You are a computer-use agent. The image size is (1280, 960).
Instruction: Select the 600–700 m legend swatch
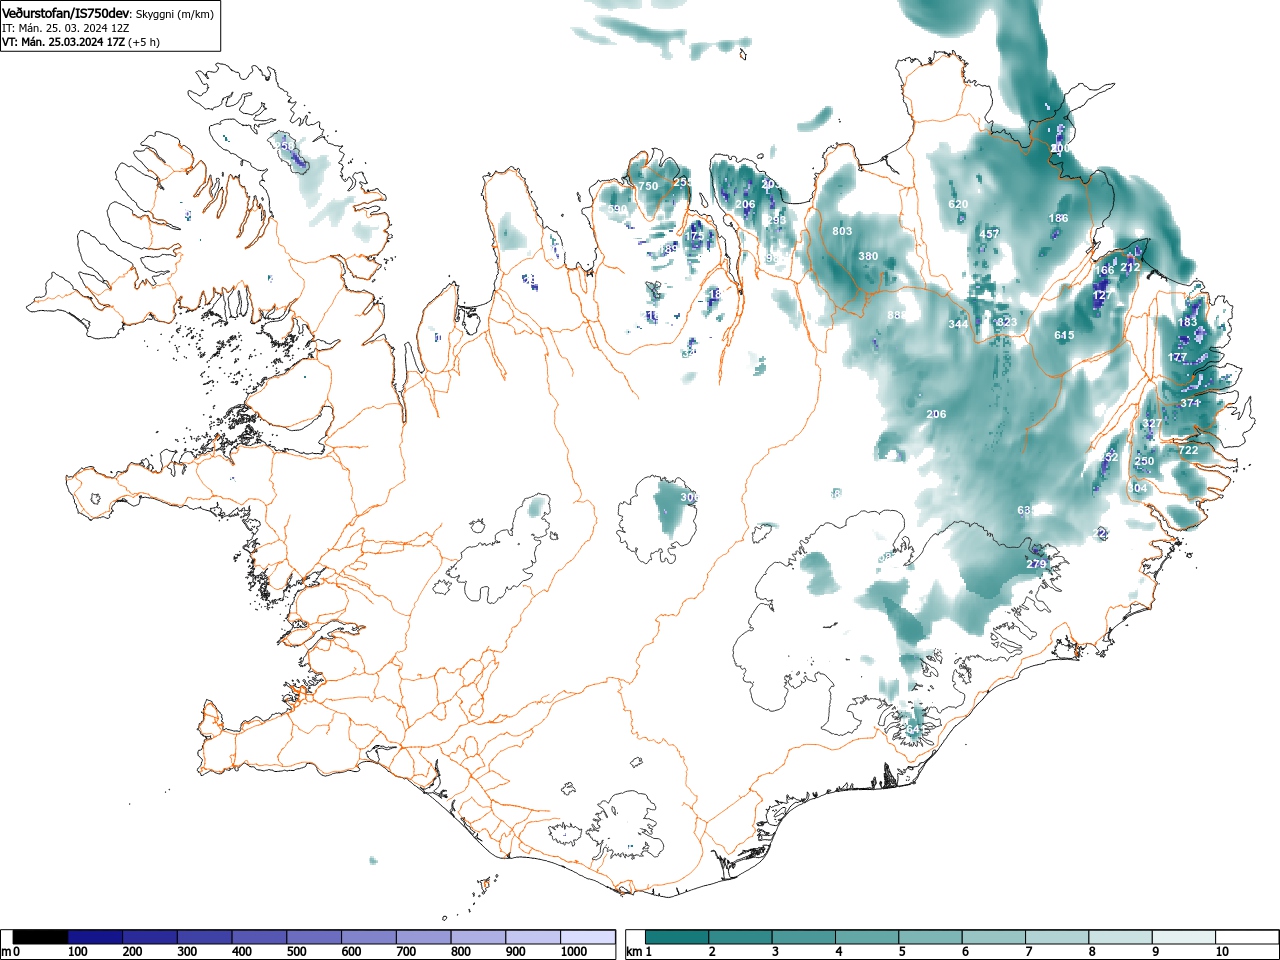click(x=369, y=937)
